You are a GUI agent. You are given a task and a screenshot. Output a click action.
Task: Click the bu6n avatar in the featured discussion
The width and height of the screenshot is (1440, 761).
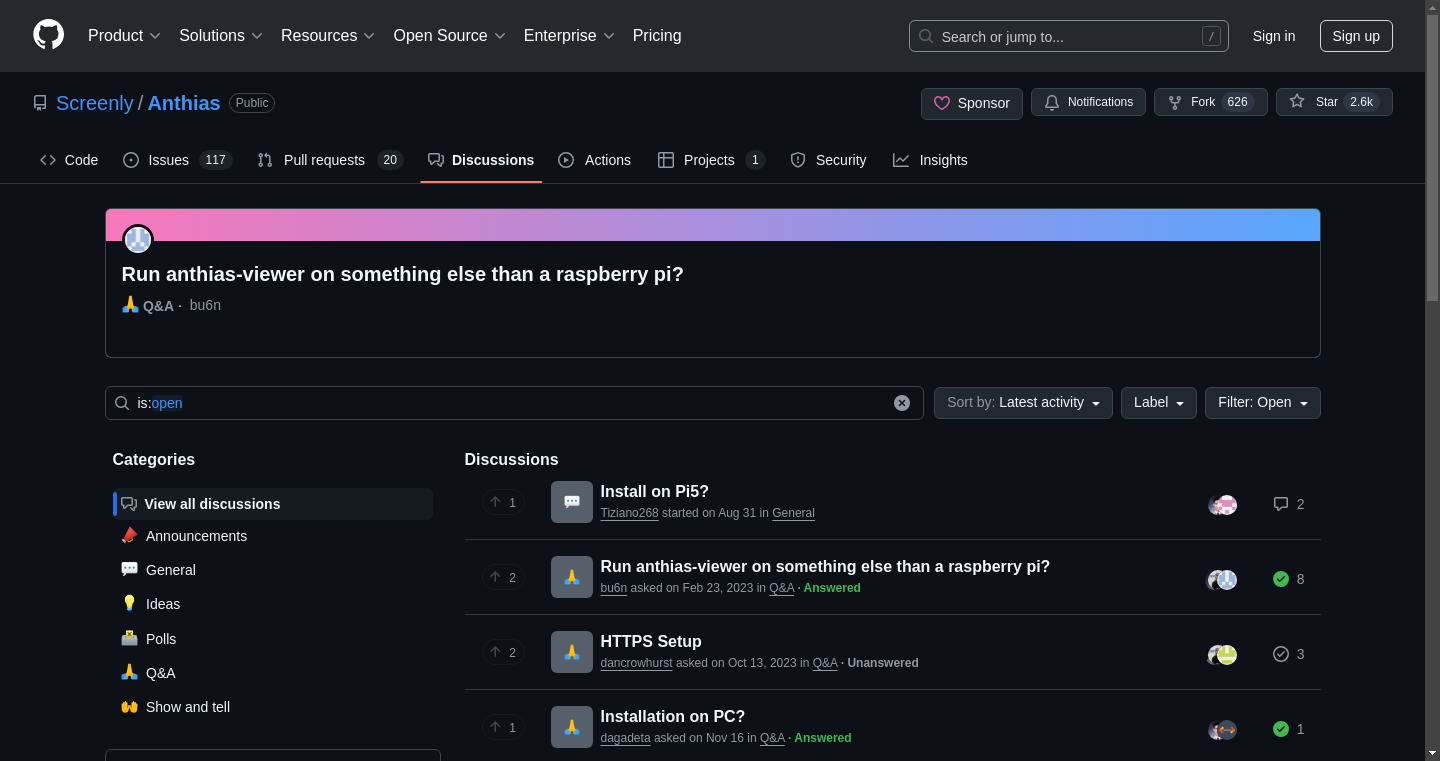pos(138,240)
